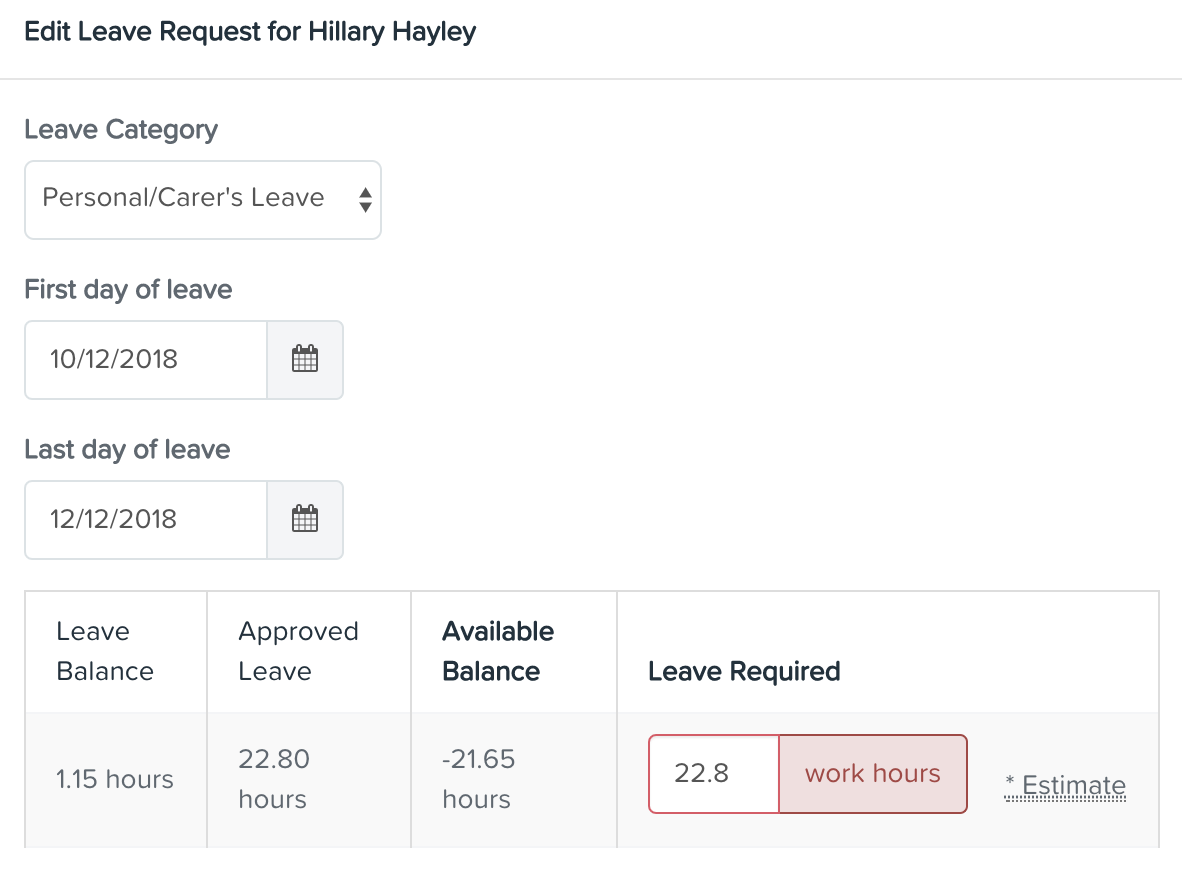Click the Edit Leave Request for Hillary Hayley heading

(250, 32)
